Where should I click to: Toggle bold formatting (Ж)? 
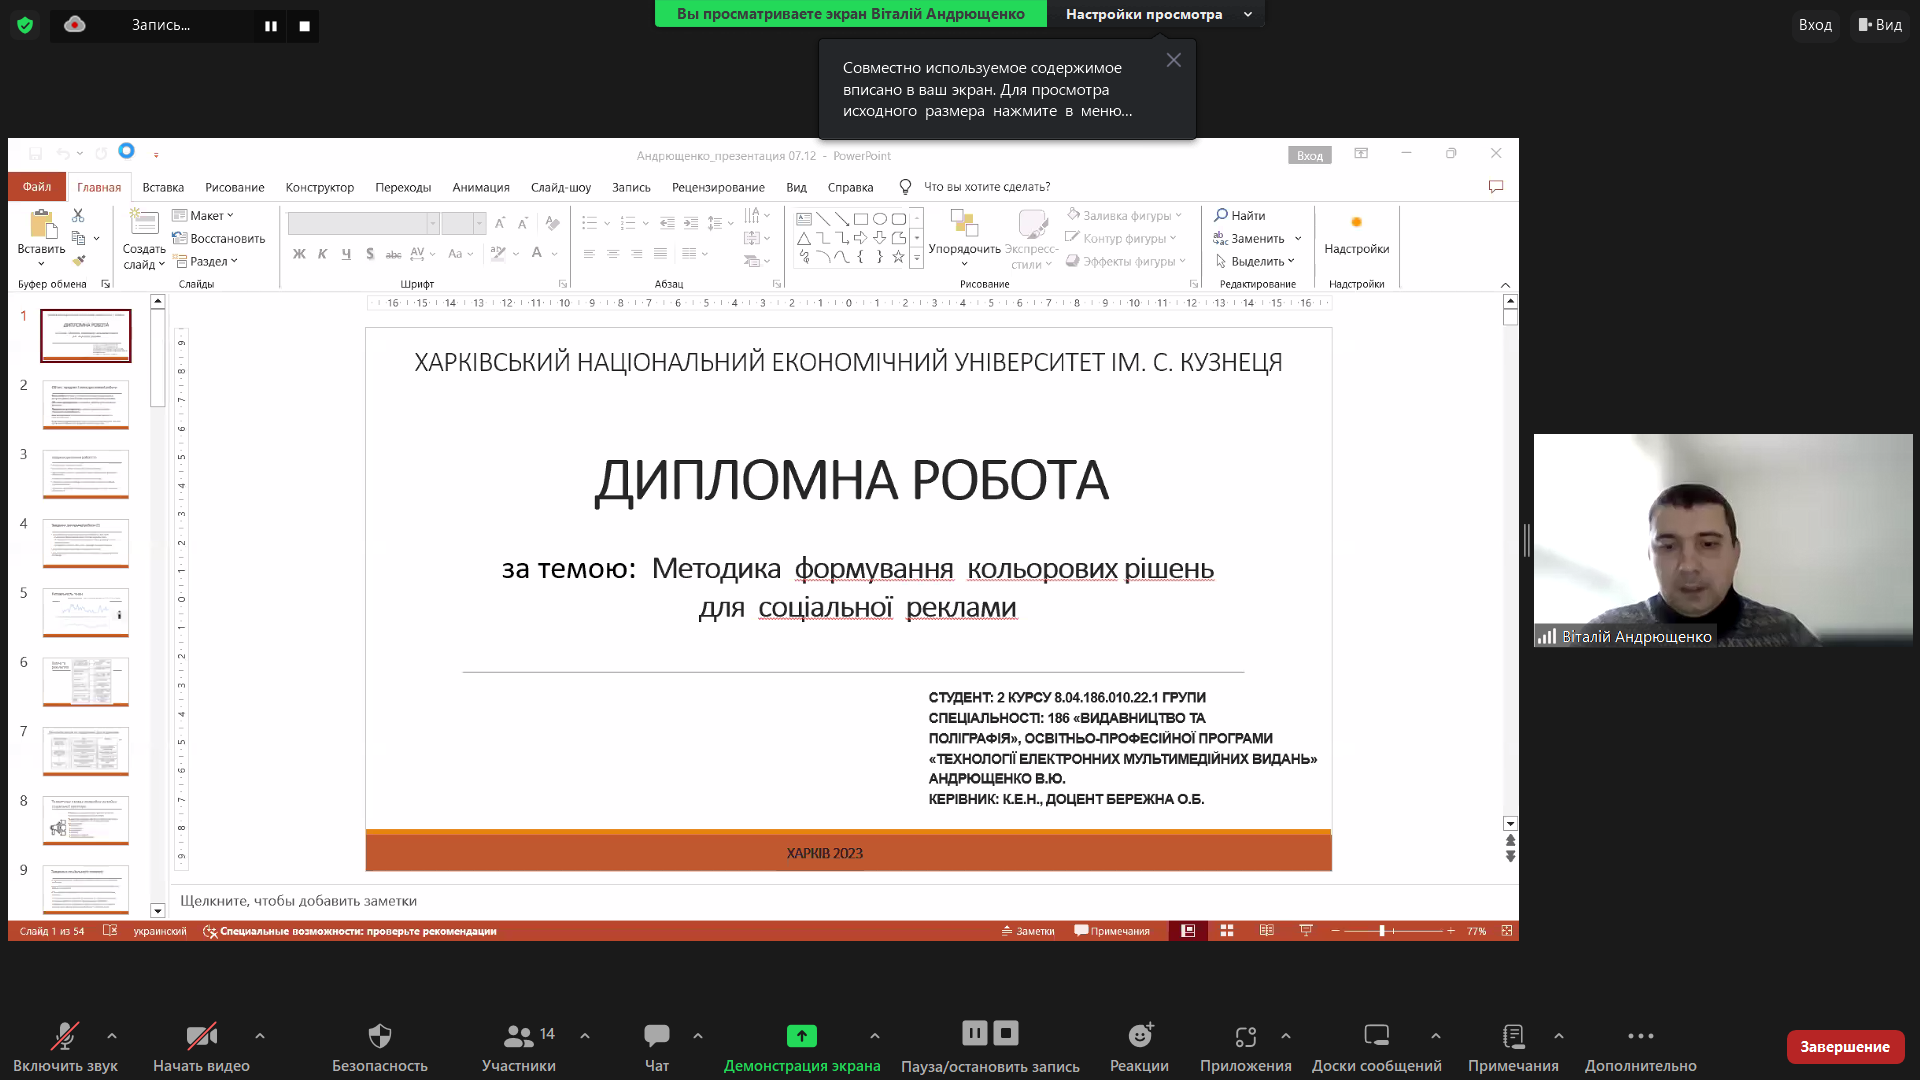(299, 254)
